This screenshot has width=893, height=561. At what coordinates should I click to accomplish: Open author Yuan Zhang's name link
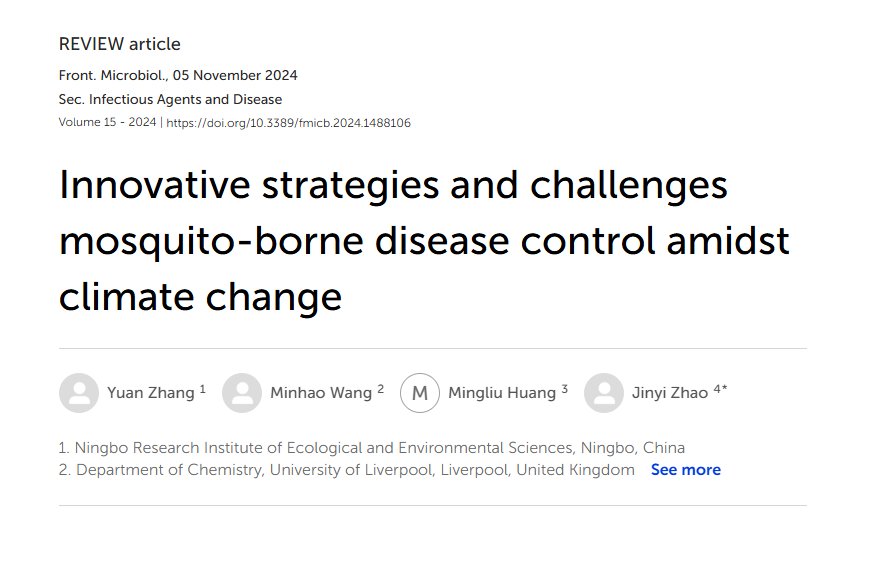click(x=150, y=393)
